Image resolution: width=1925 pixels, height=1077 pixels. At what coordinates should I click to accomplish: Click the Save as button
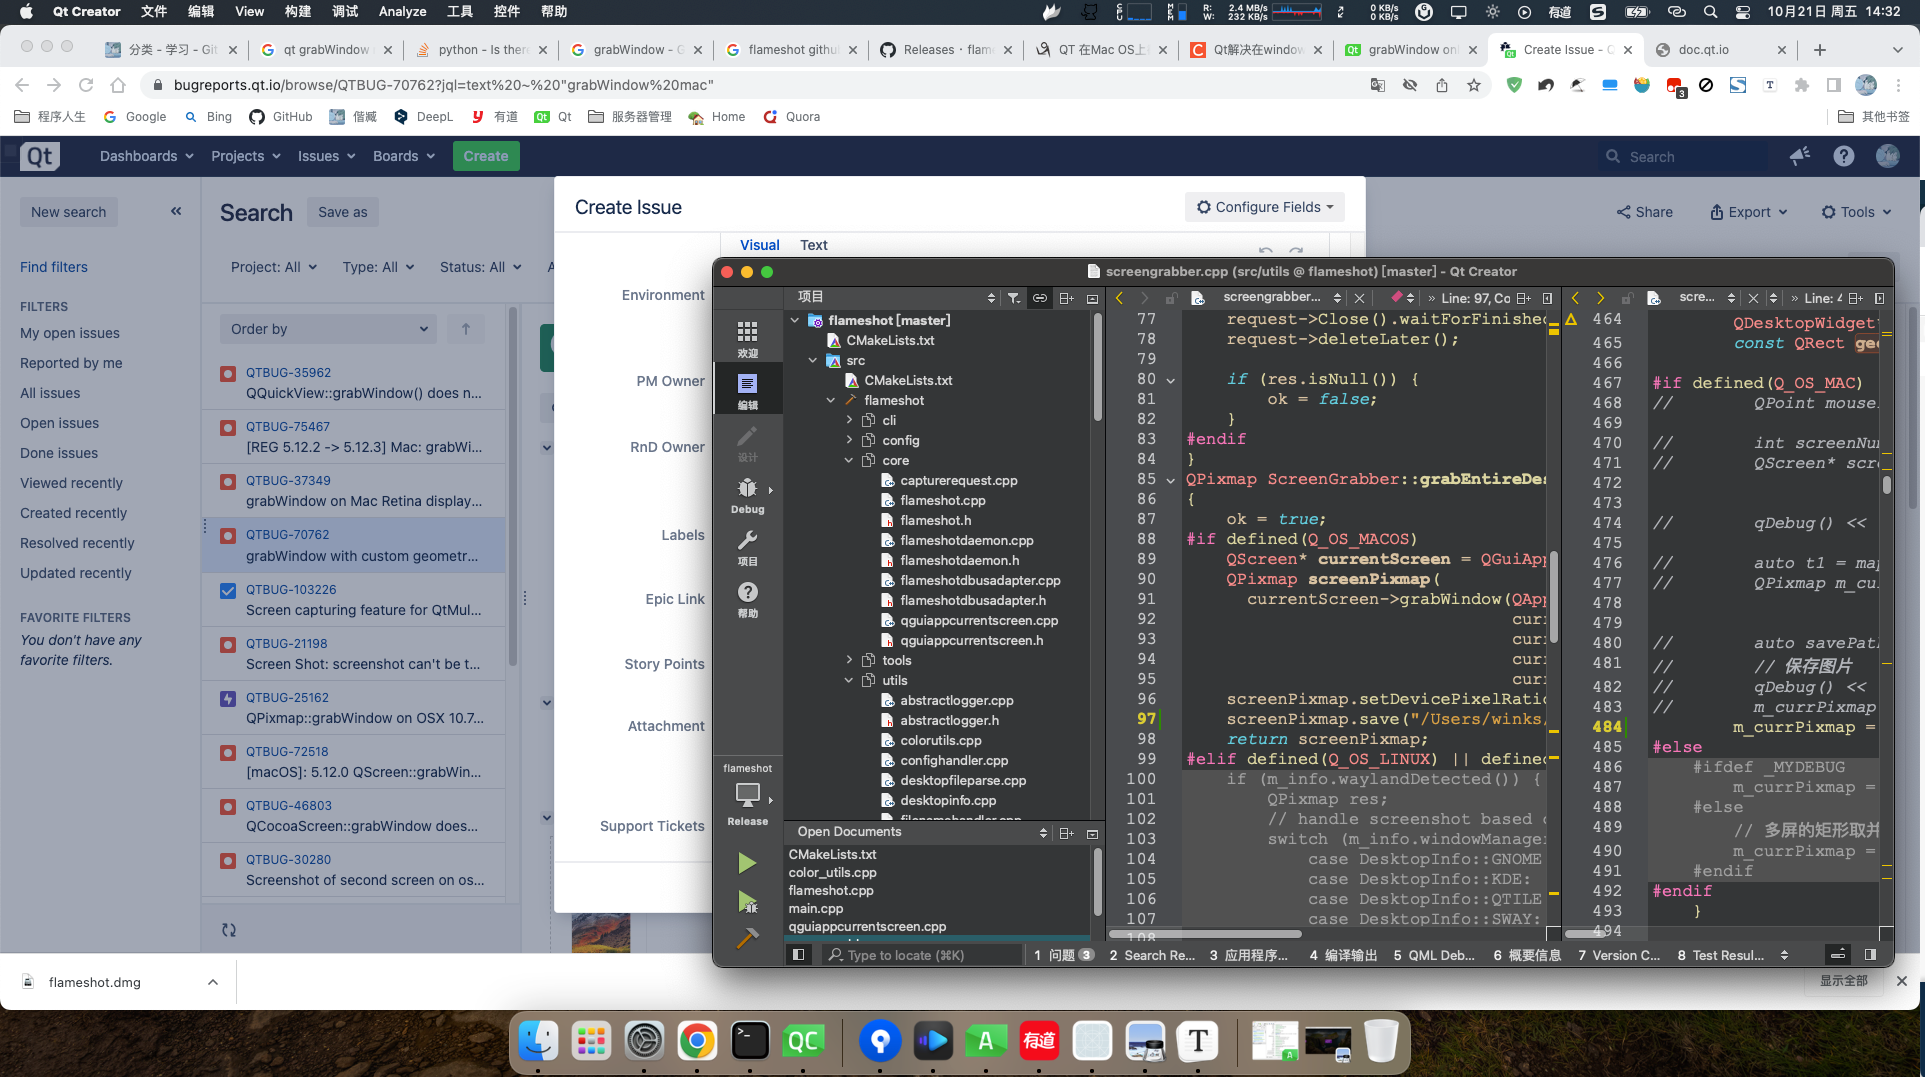point(343,212)
